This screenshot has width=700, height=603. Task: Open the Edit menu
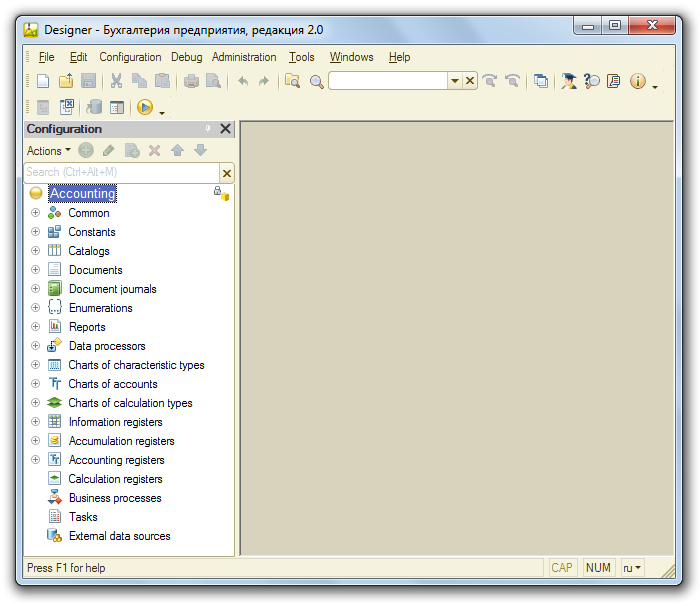79,57
